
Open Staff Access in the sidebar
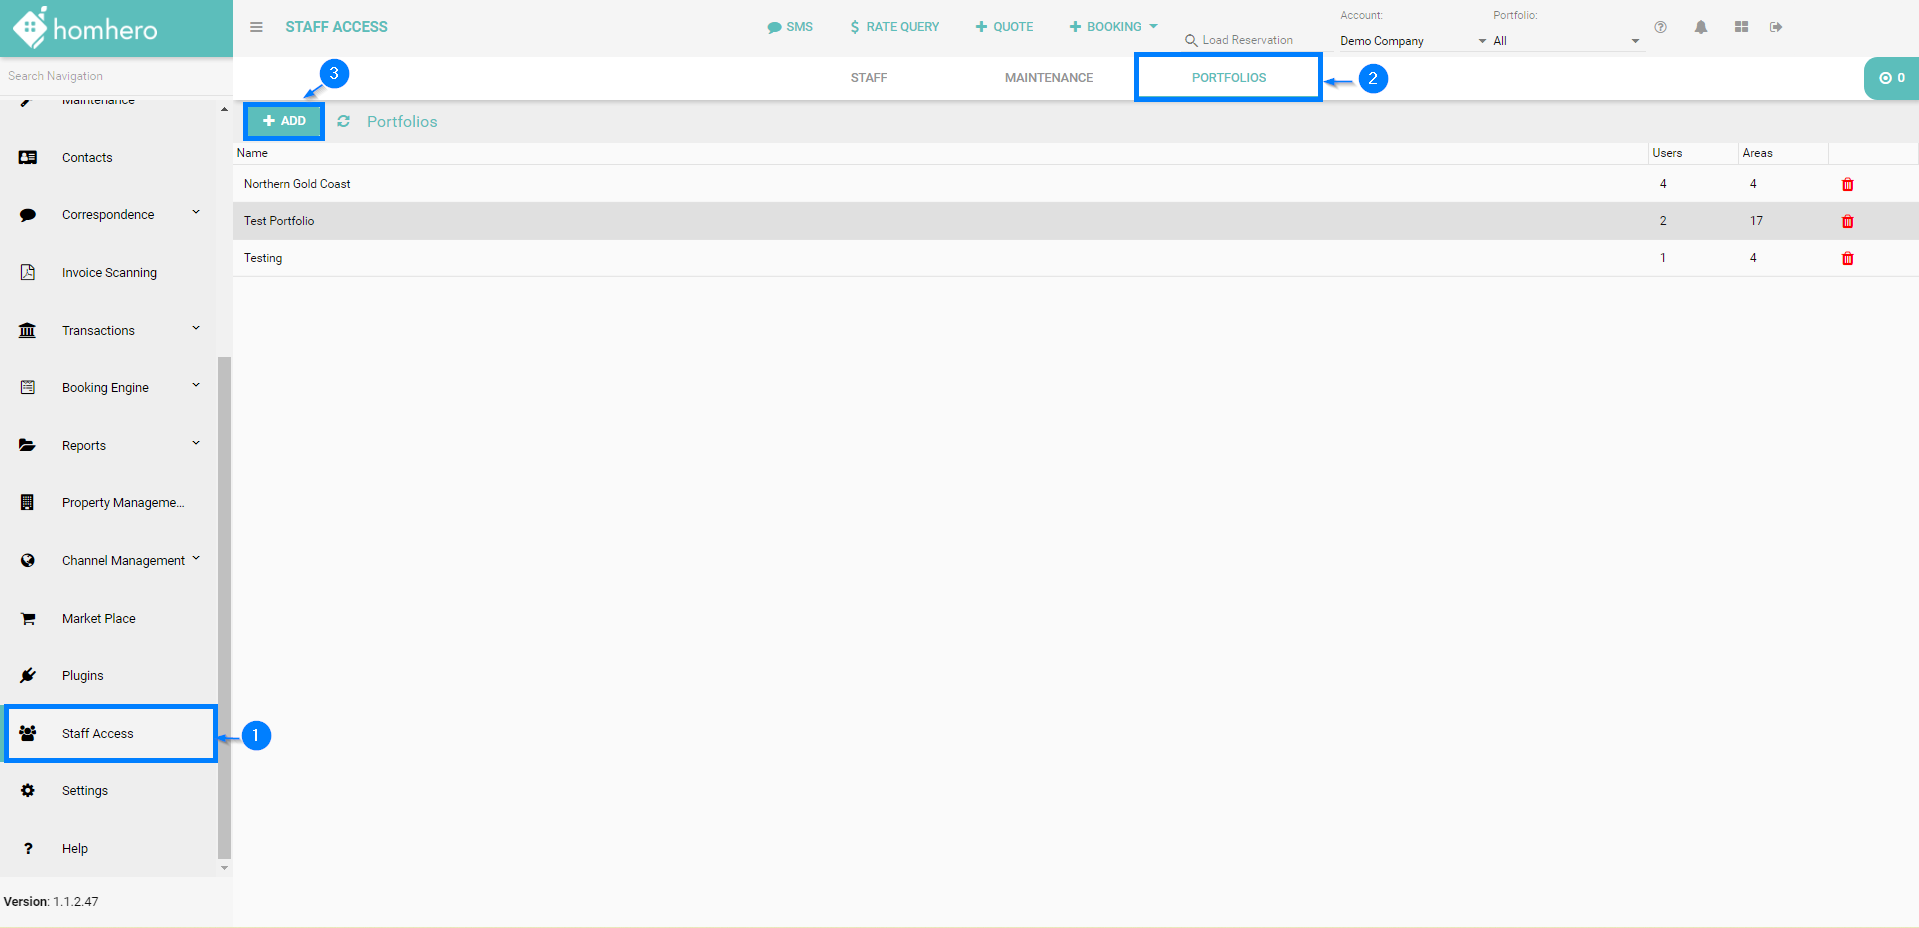(x=98, y=734)
